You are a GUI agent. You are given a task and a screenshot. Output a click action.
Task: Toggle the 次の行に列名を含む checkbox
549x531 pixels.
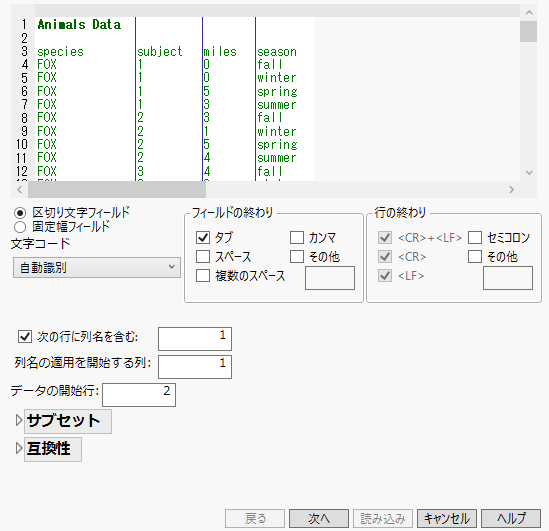point(25,336)
